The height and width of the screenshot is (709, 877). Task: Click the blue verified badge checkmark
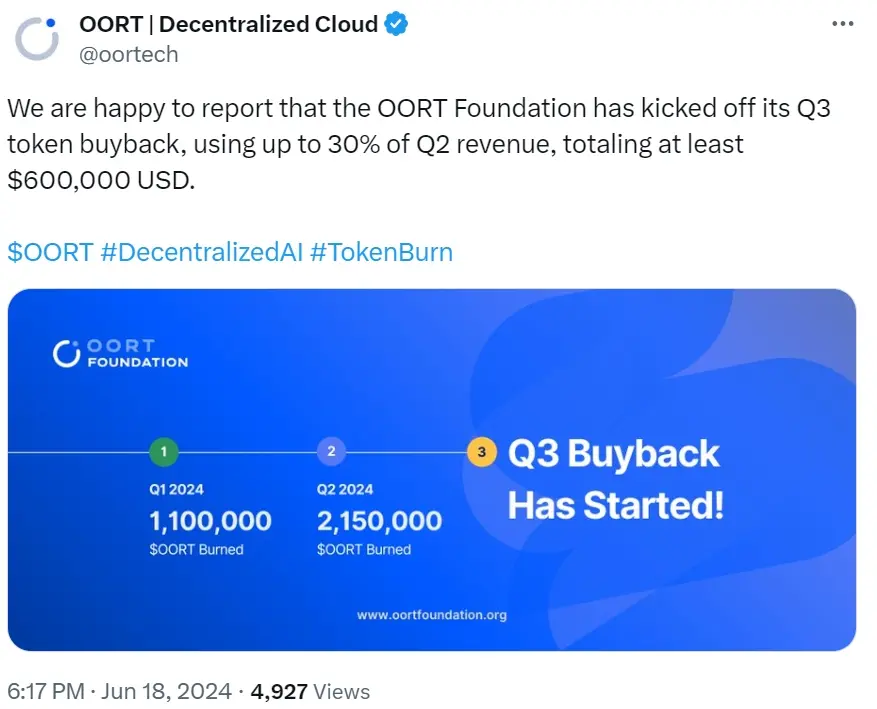tap(394, 23)
